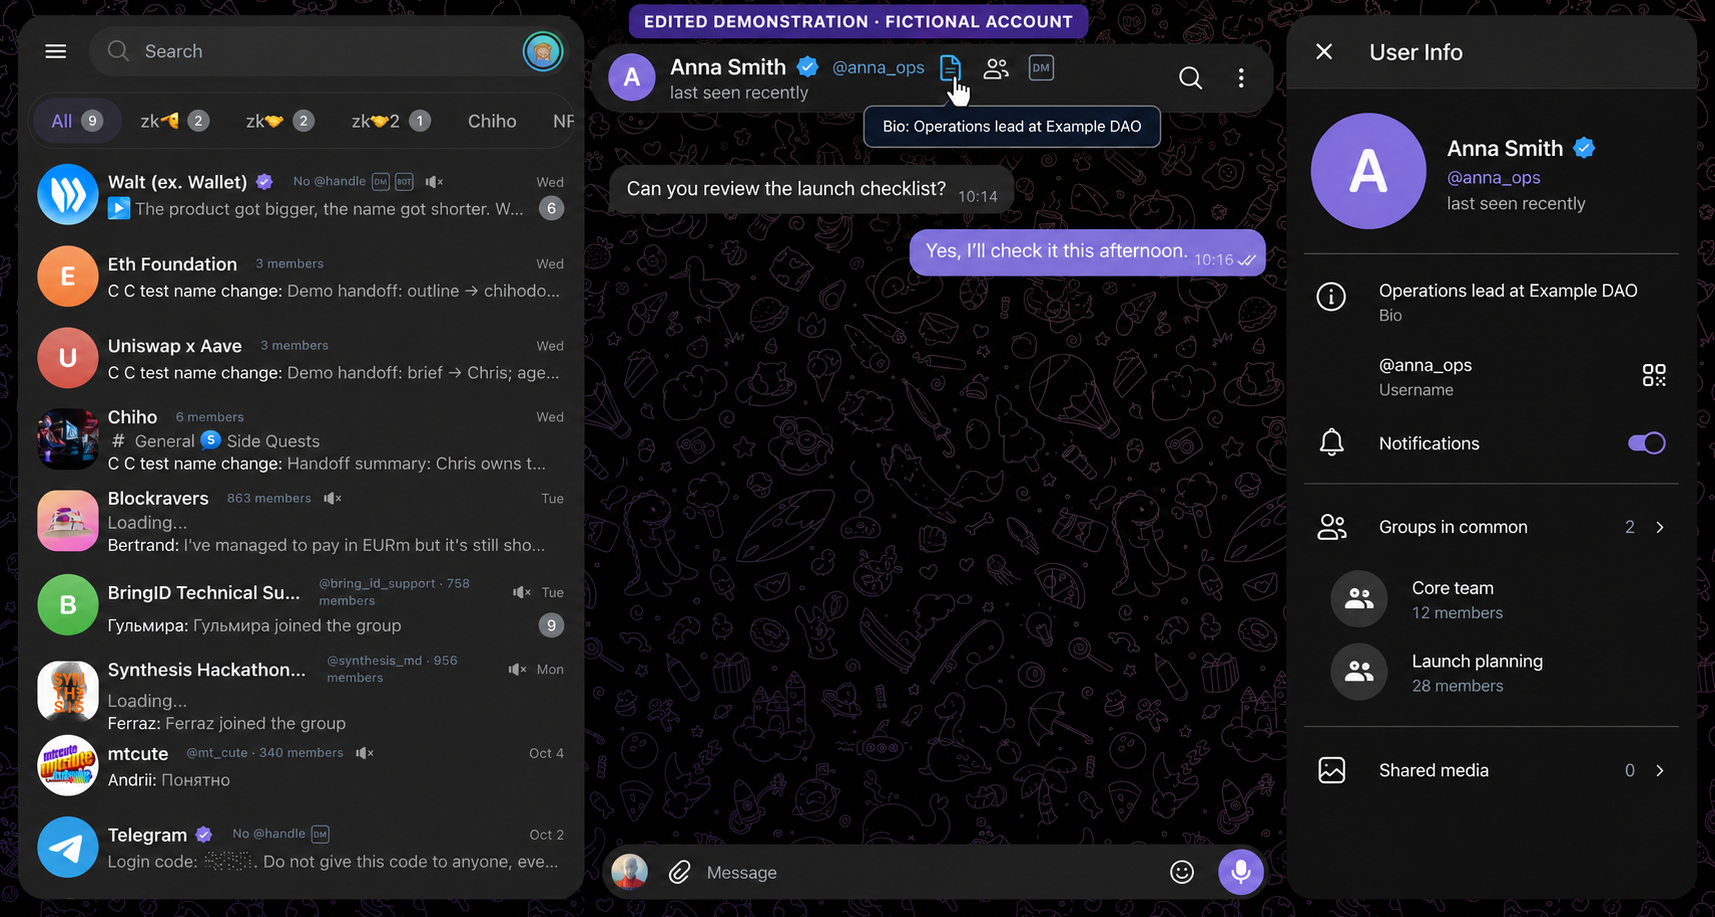Open the Uniswap x Aave chat
Viewport: 1715px width, 917px height.
click(x=301, y=359)
